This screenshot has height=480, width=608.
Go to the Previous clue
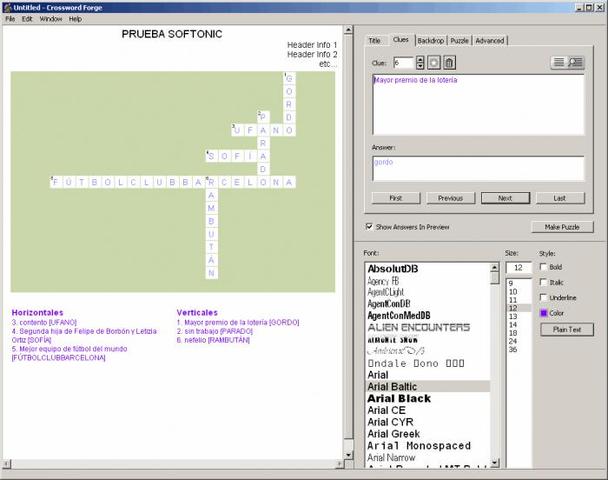pos(451,198)
